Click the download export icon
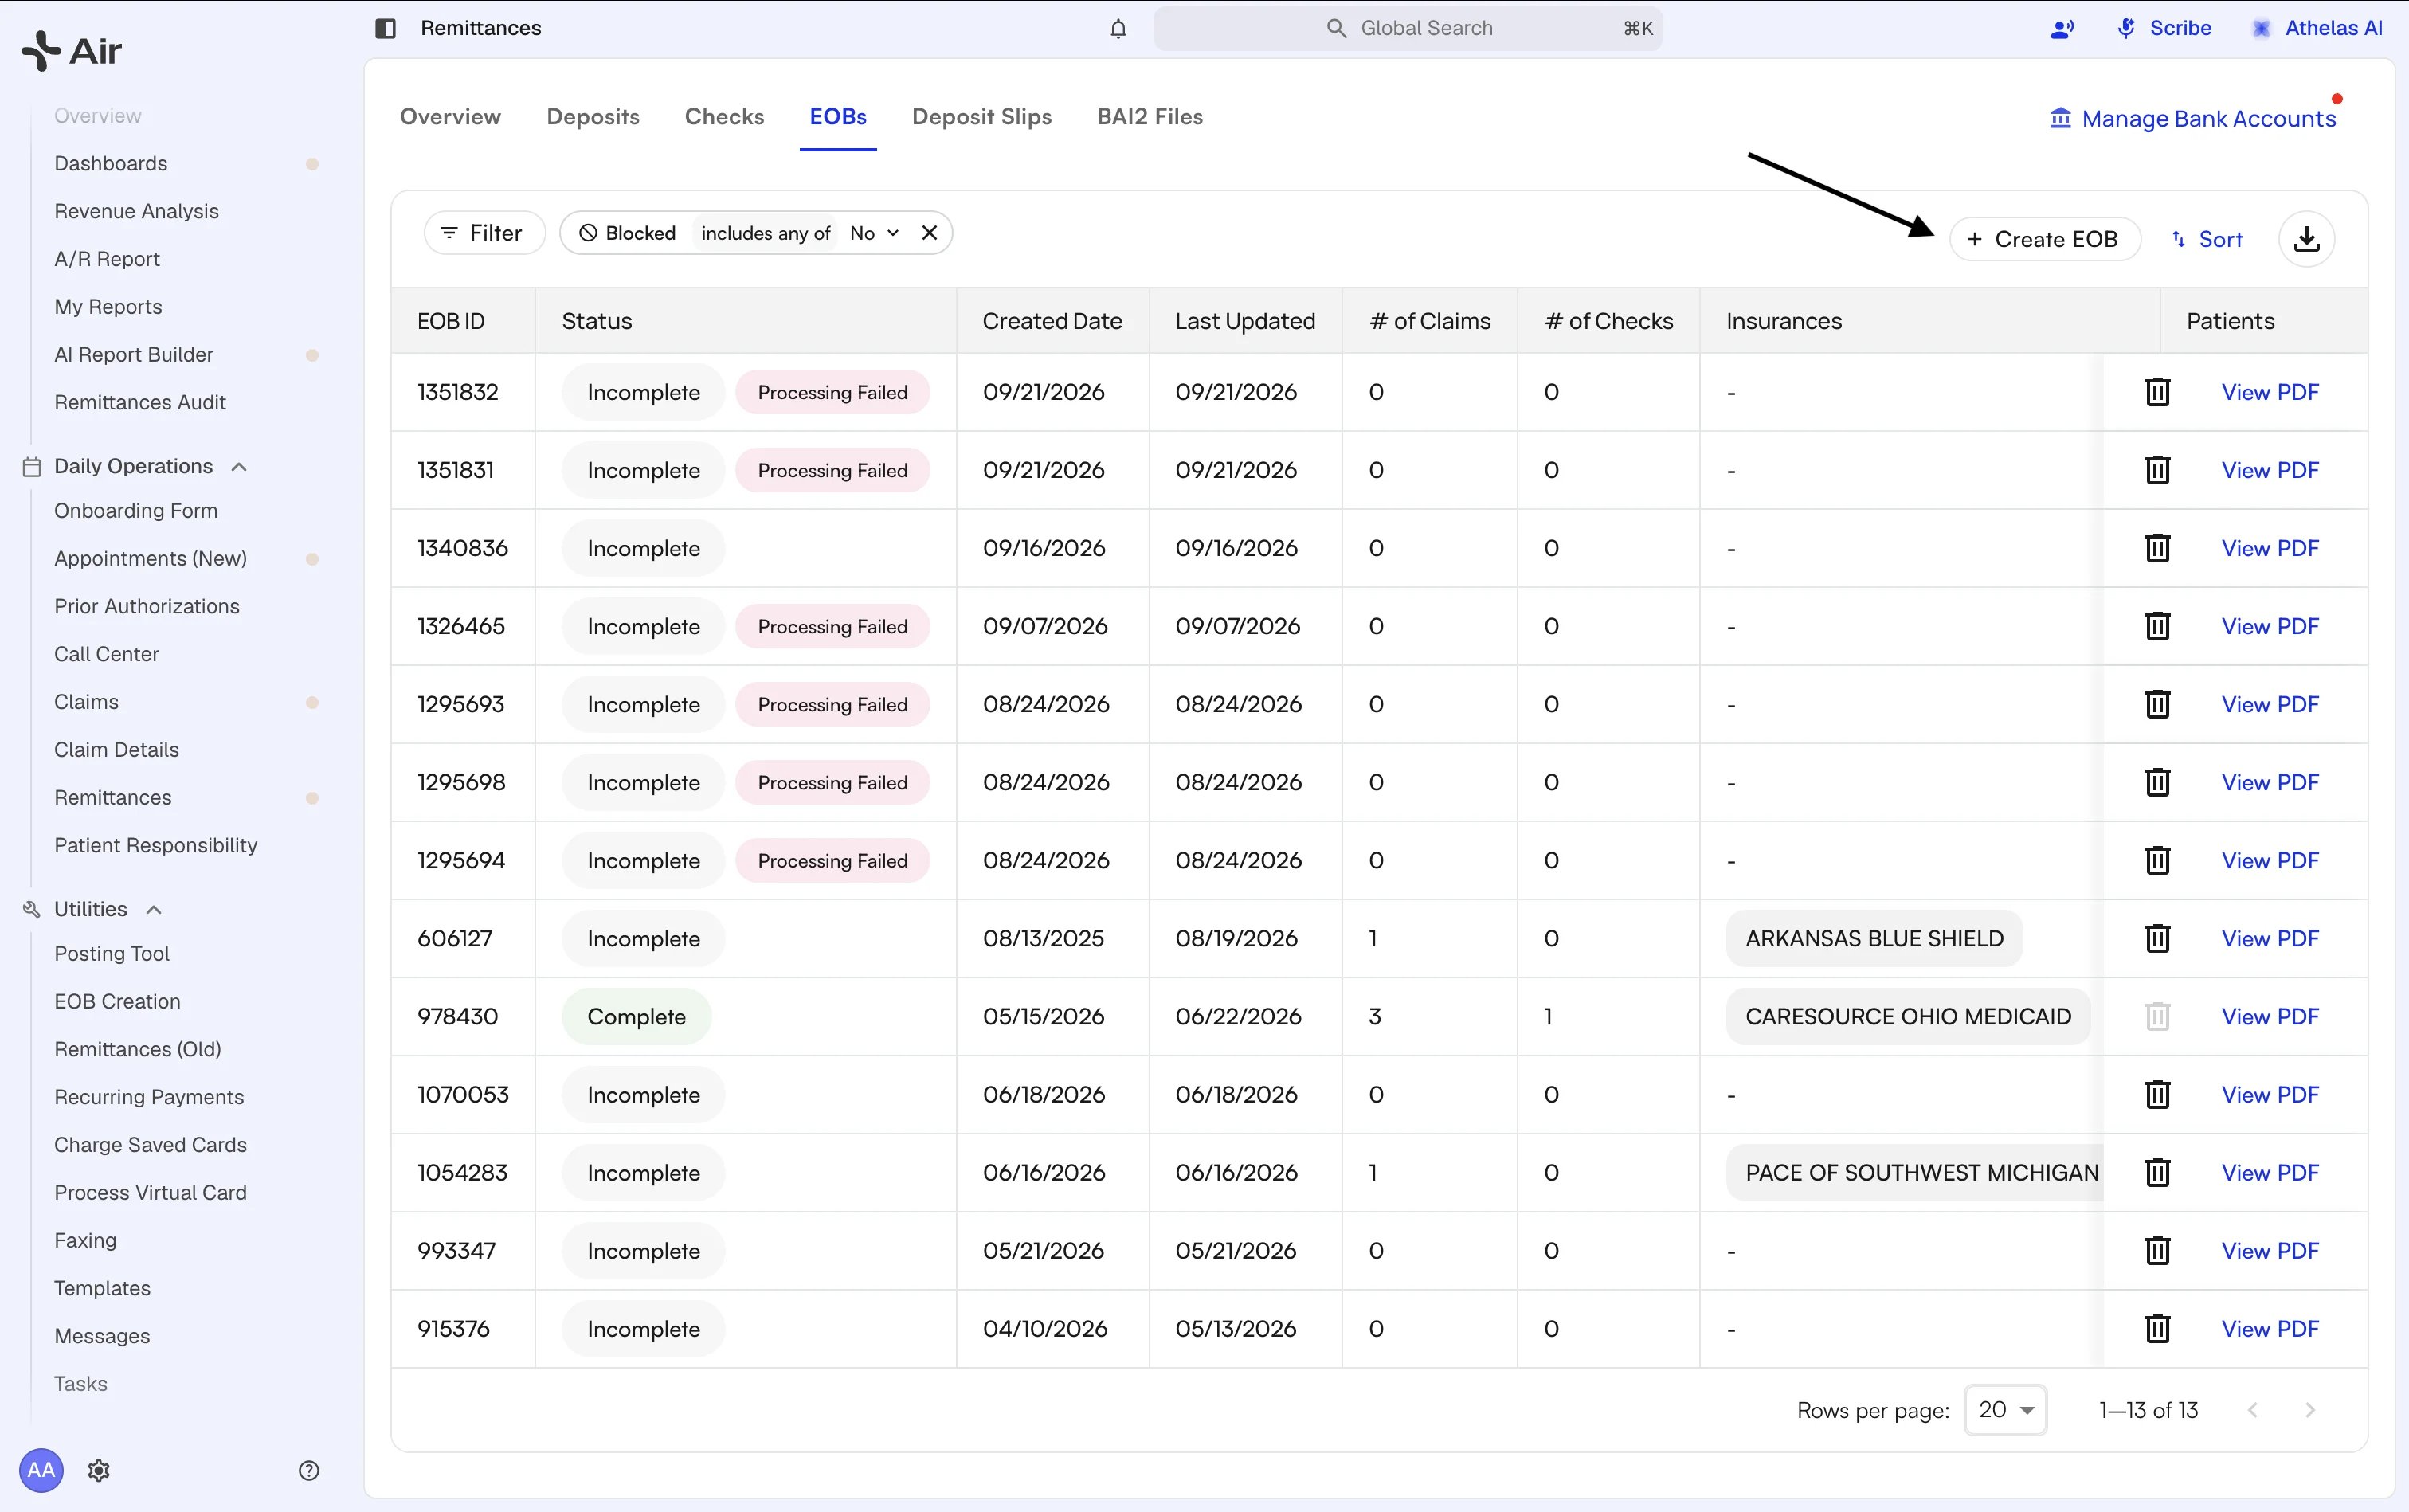The height and width of the screenshot is (1512, 2409). 2306,239
